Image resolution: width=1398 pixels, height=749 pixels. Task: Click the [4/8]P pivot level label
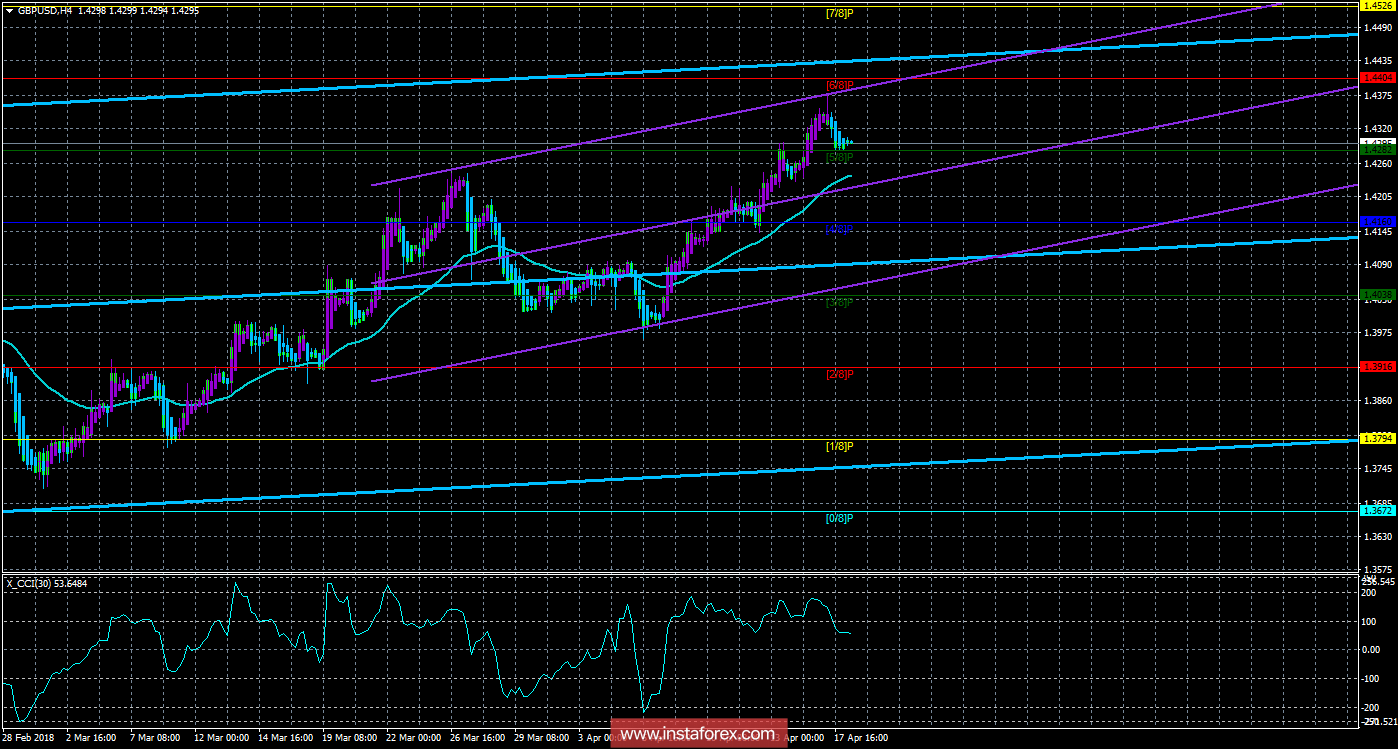tap(838, 228)
